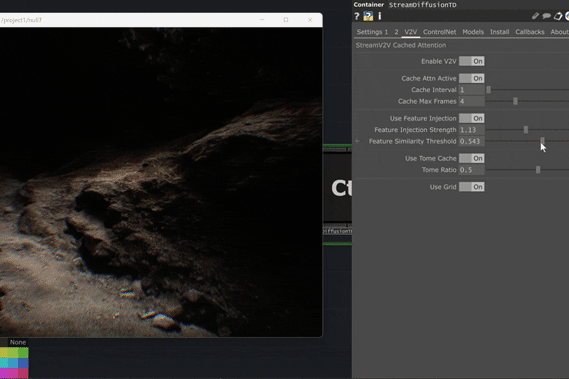Click the Feature Injection Strength slider handle
This screenshot has width=569, height=379.
point(526,130)
